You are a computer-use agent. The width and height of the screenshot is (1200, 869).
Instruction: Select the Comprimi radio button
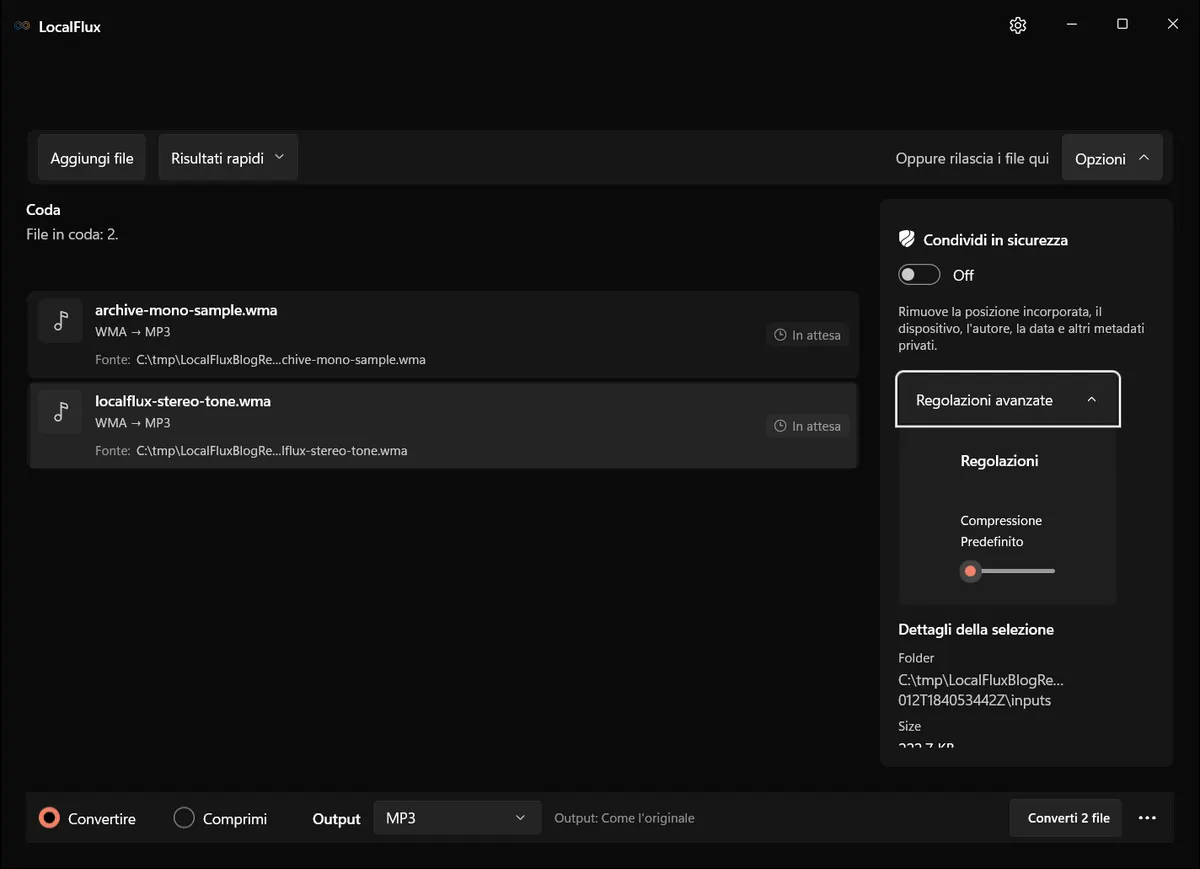pyautogui.click(x=184, y=818)
